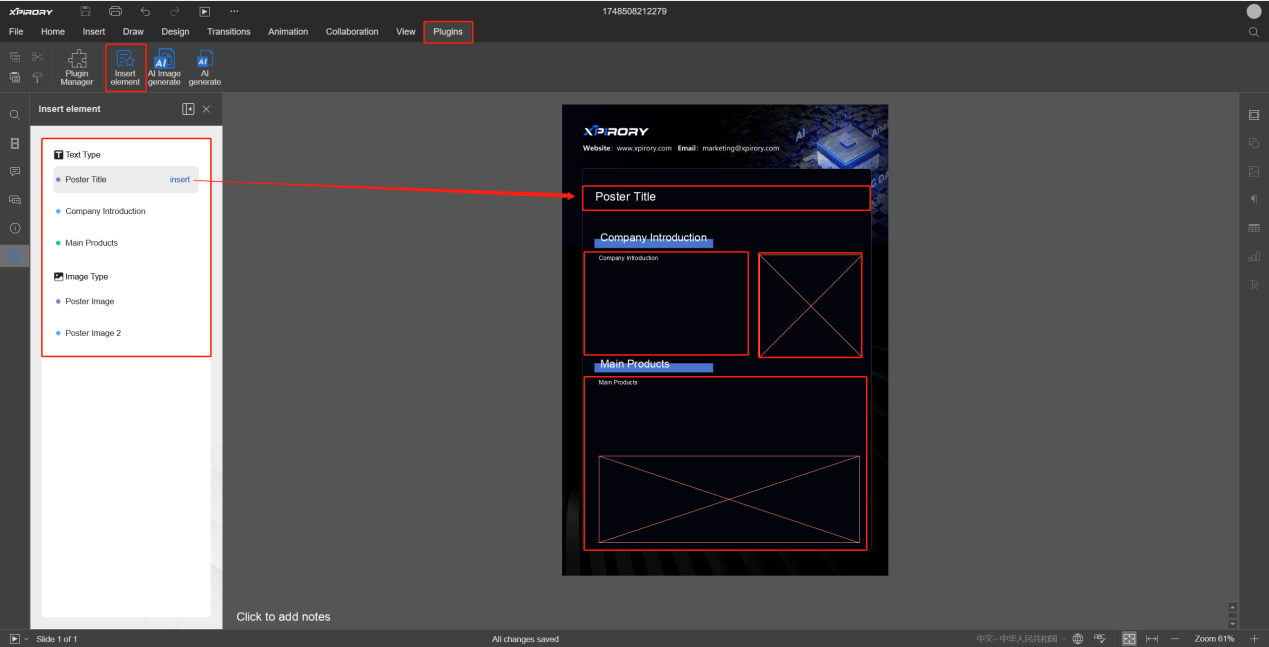1269x647 pixels.
Task: Open the File menu
Action: tap(16, 32)
